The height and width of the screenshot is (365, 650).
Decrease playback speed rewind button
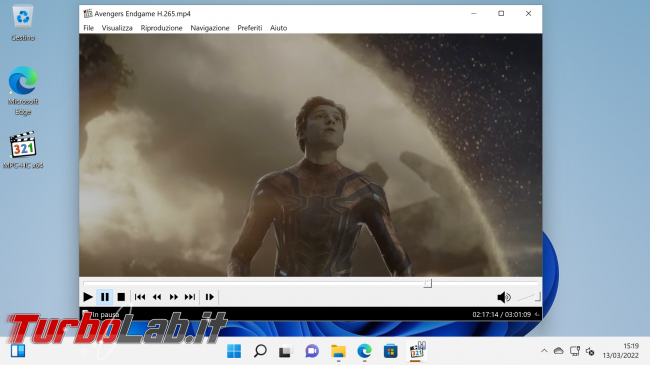[x=157, y=297]
